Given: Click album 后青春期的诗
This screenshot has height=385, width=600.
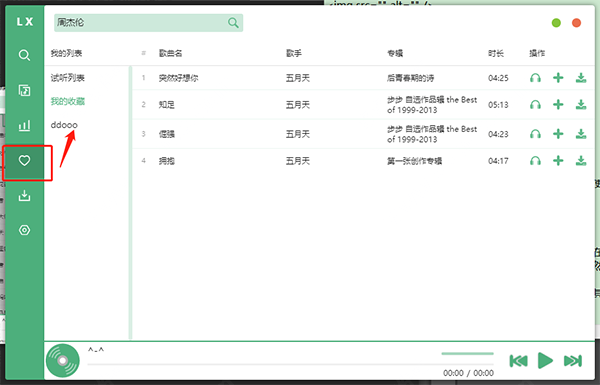Looking at the screenshot, I should (411, 78).
